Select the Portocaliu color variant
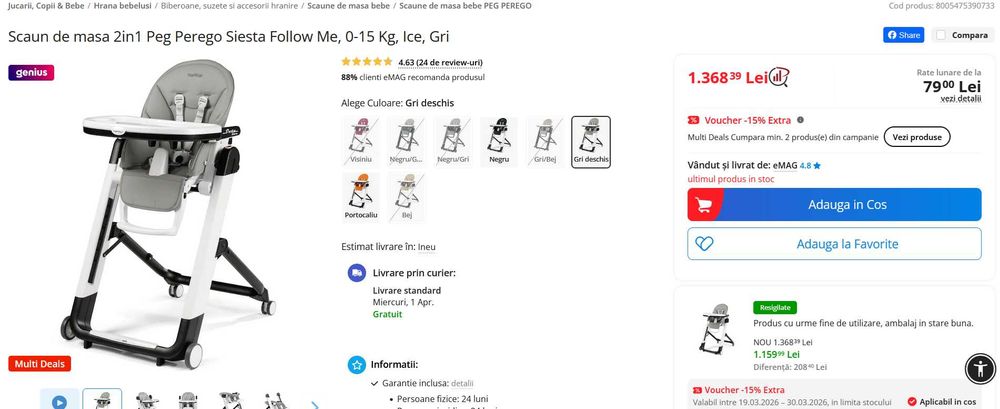Screen dimensions: 1000x409 tap(361, 197)
